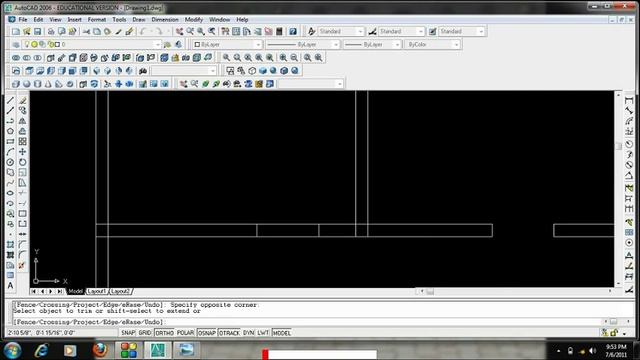This screenshot has height=360, width=640.
Task: Select the Offset modify tool
Action: click(x=22, y=131)
